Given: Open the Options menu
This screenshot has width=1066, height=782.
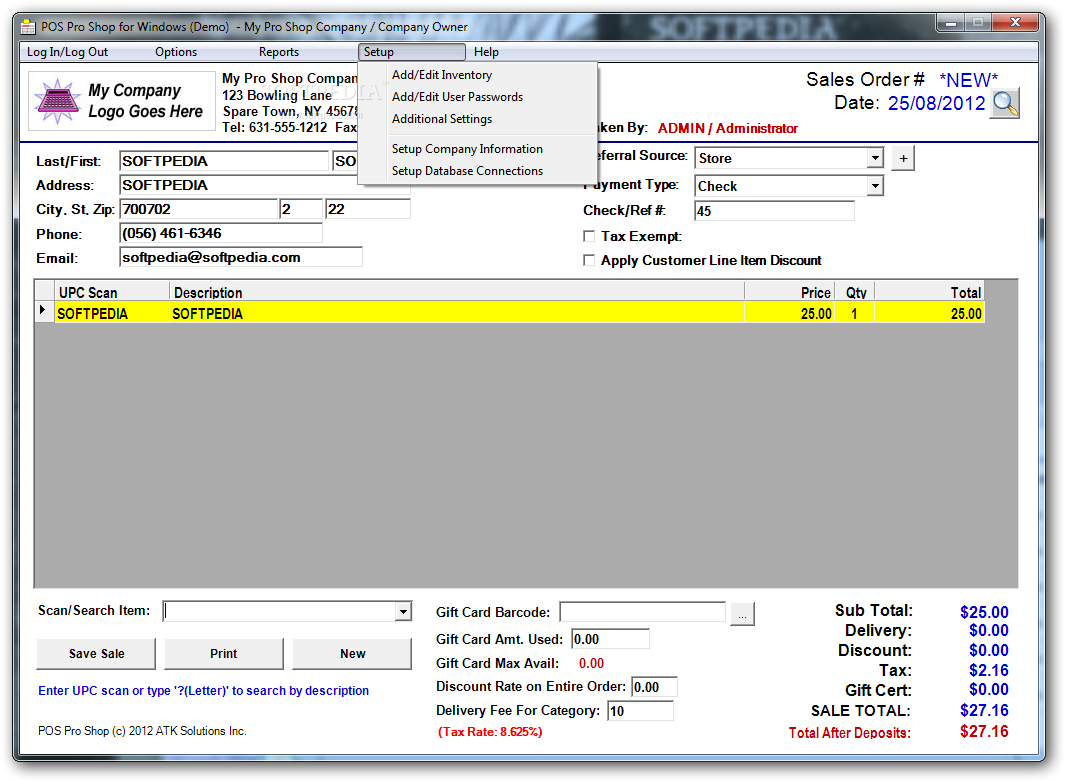Looking at the screenshot, I should click(176, 52).
